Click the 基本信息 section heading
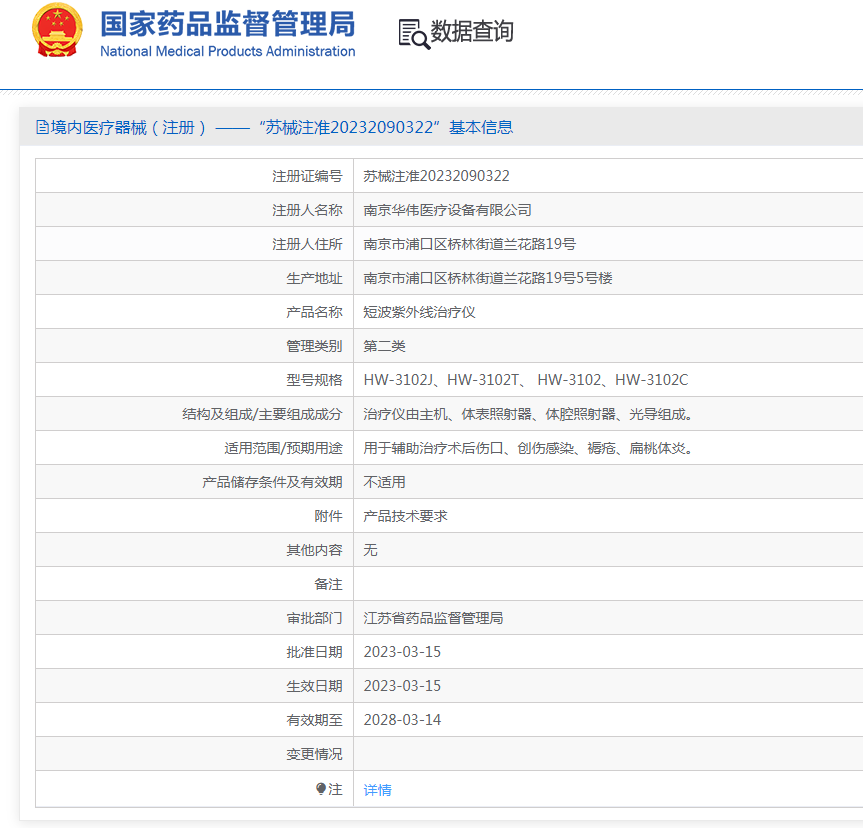This screenshot has width=863, height=828. tap(481, 127)
